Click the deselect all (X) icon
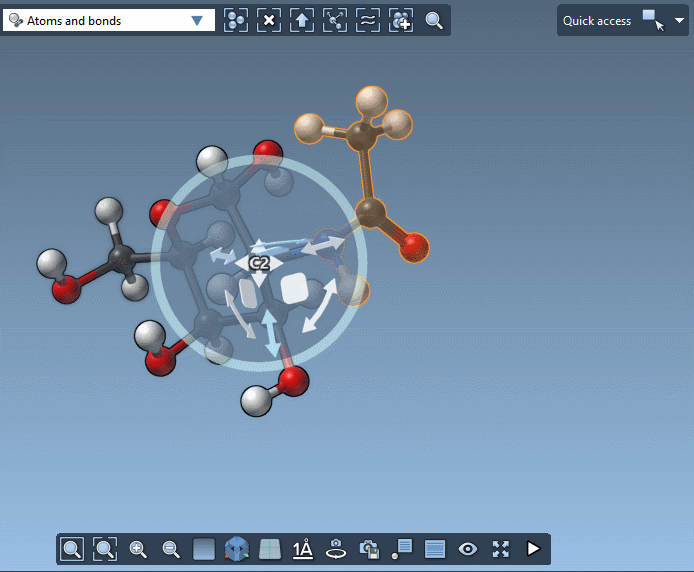 [269, 20]
